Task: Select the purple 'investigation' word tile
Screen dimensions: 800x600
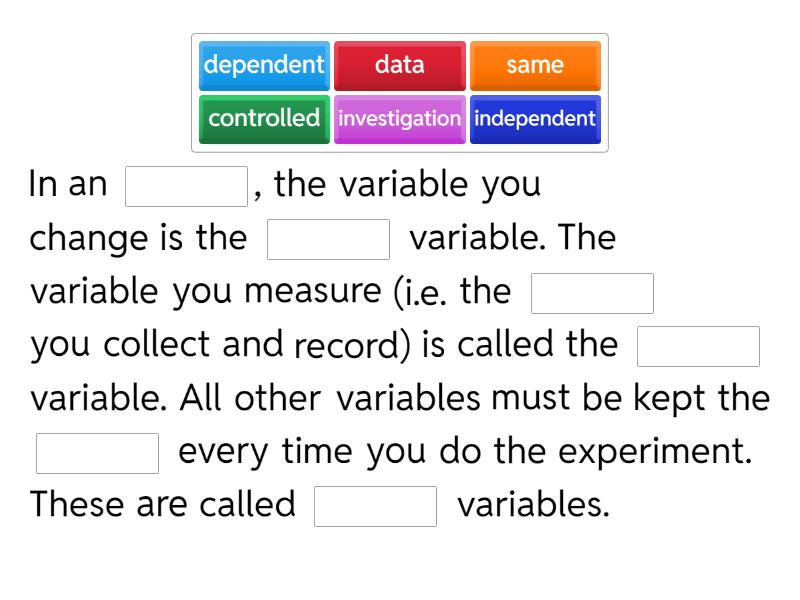Action: [400, 119]
